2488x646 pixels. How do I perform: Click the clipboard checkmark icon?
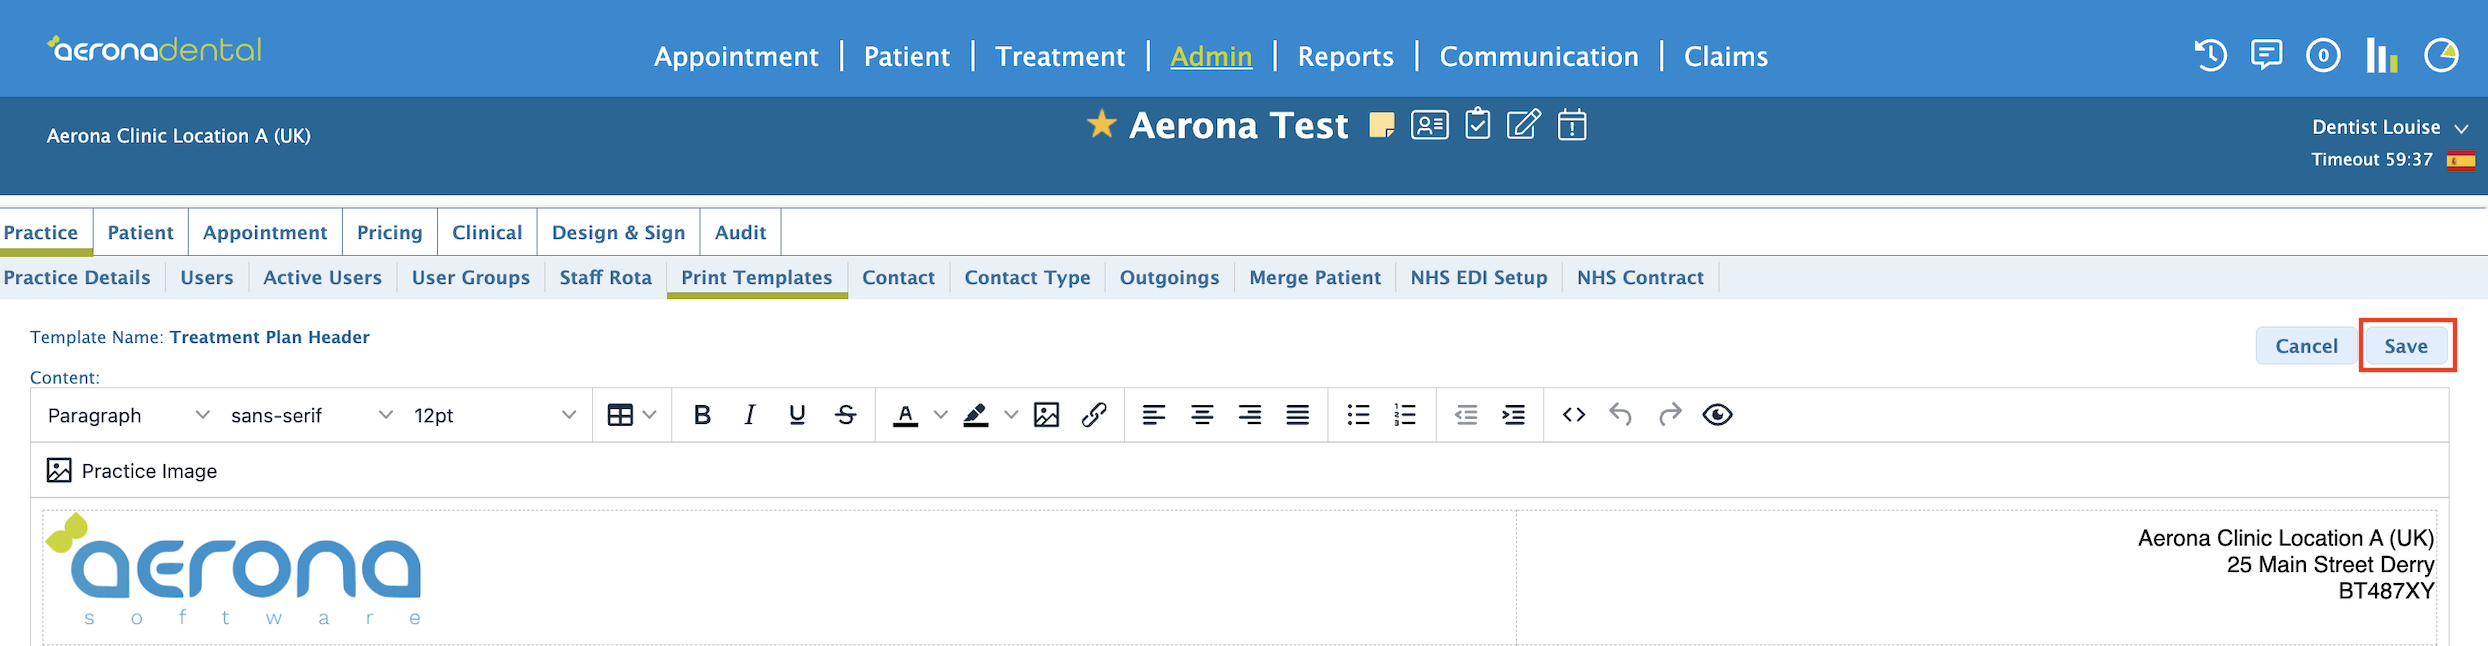tap(1477, 124)
